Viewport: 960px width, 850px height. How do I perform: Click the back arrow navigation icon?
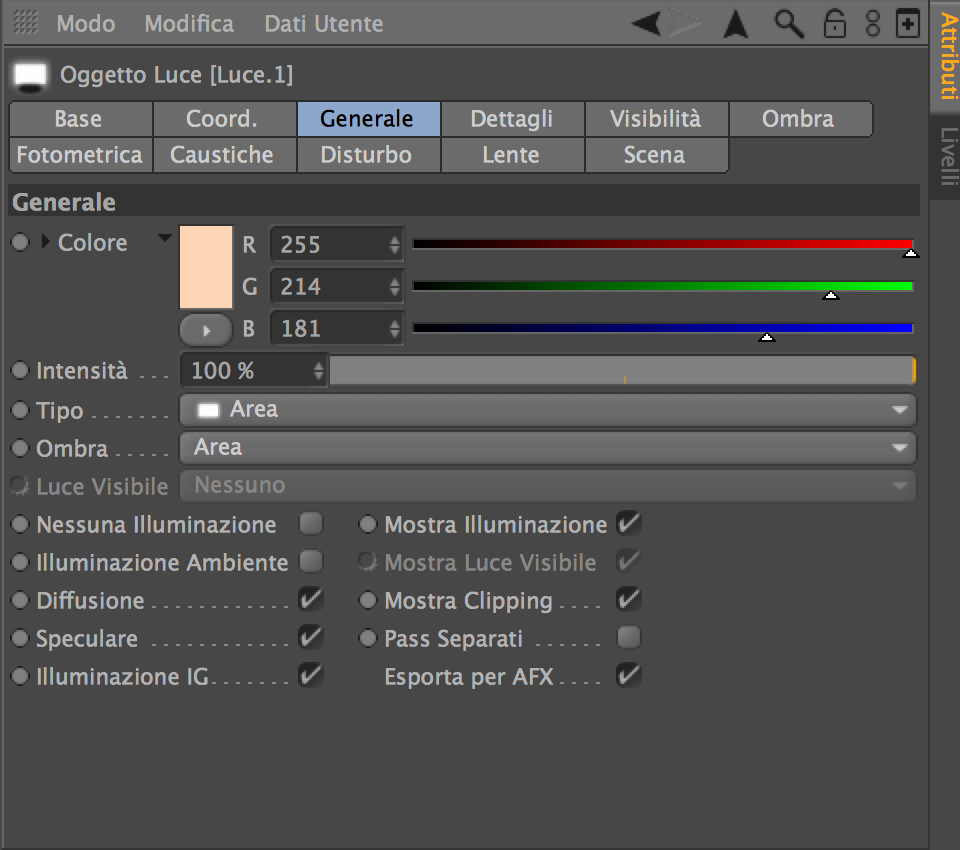coord(646,24)
